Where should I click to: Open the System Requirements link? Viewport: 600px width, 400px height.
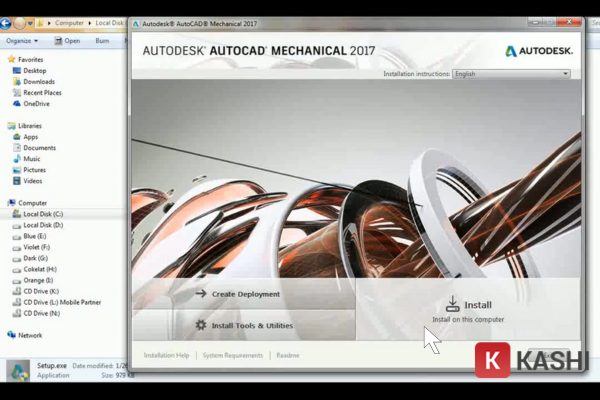(232, 355)
